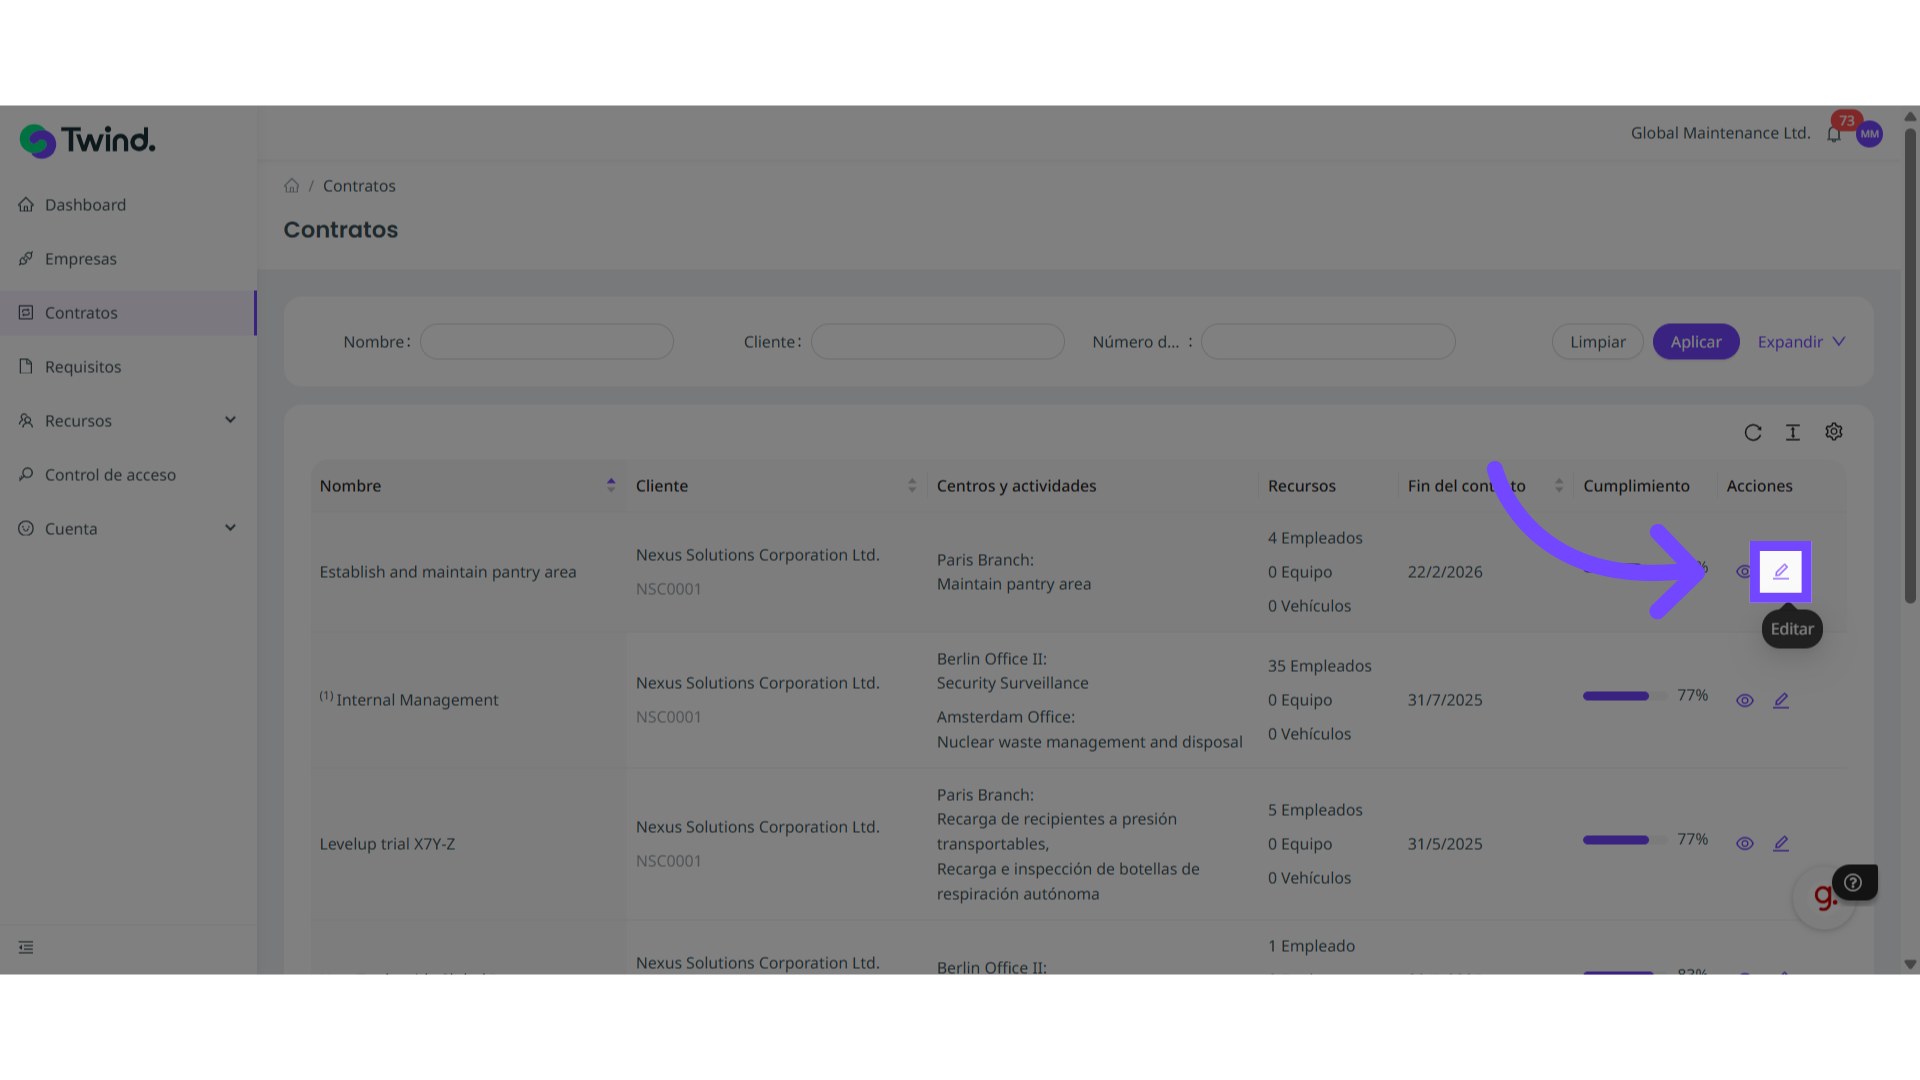This screenshot has height=1080, width=1920.
Task: Go to Empresas section
Action: (81, 259)
